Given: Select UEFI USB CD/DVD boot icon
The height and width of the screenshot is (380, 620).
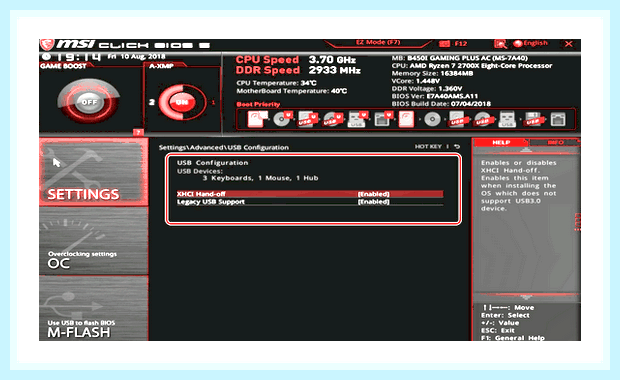Looking at the screenshot, I should pos(333,119).
